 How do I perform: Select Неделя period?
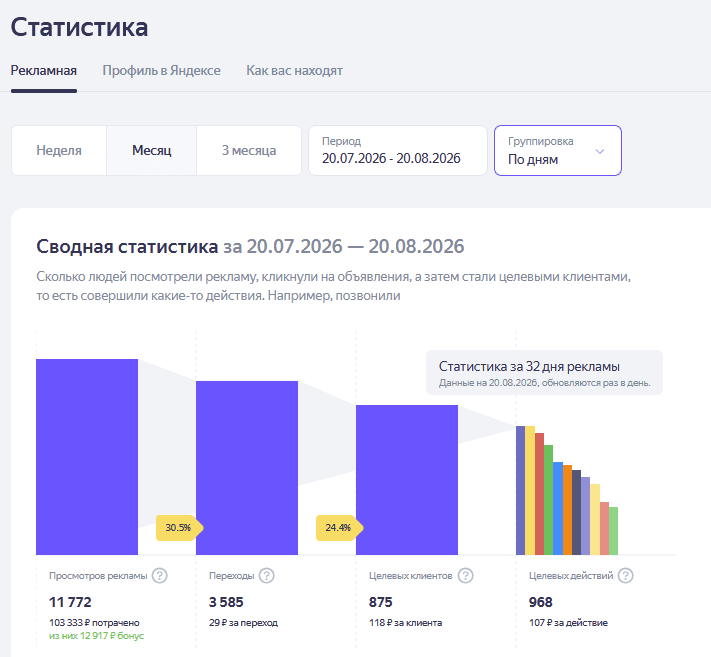(59, 151)
